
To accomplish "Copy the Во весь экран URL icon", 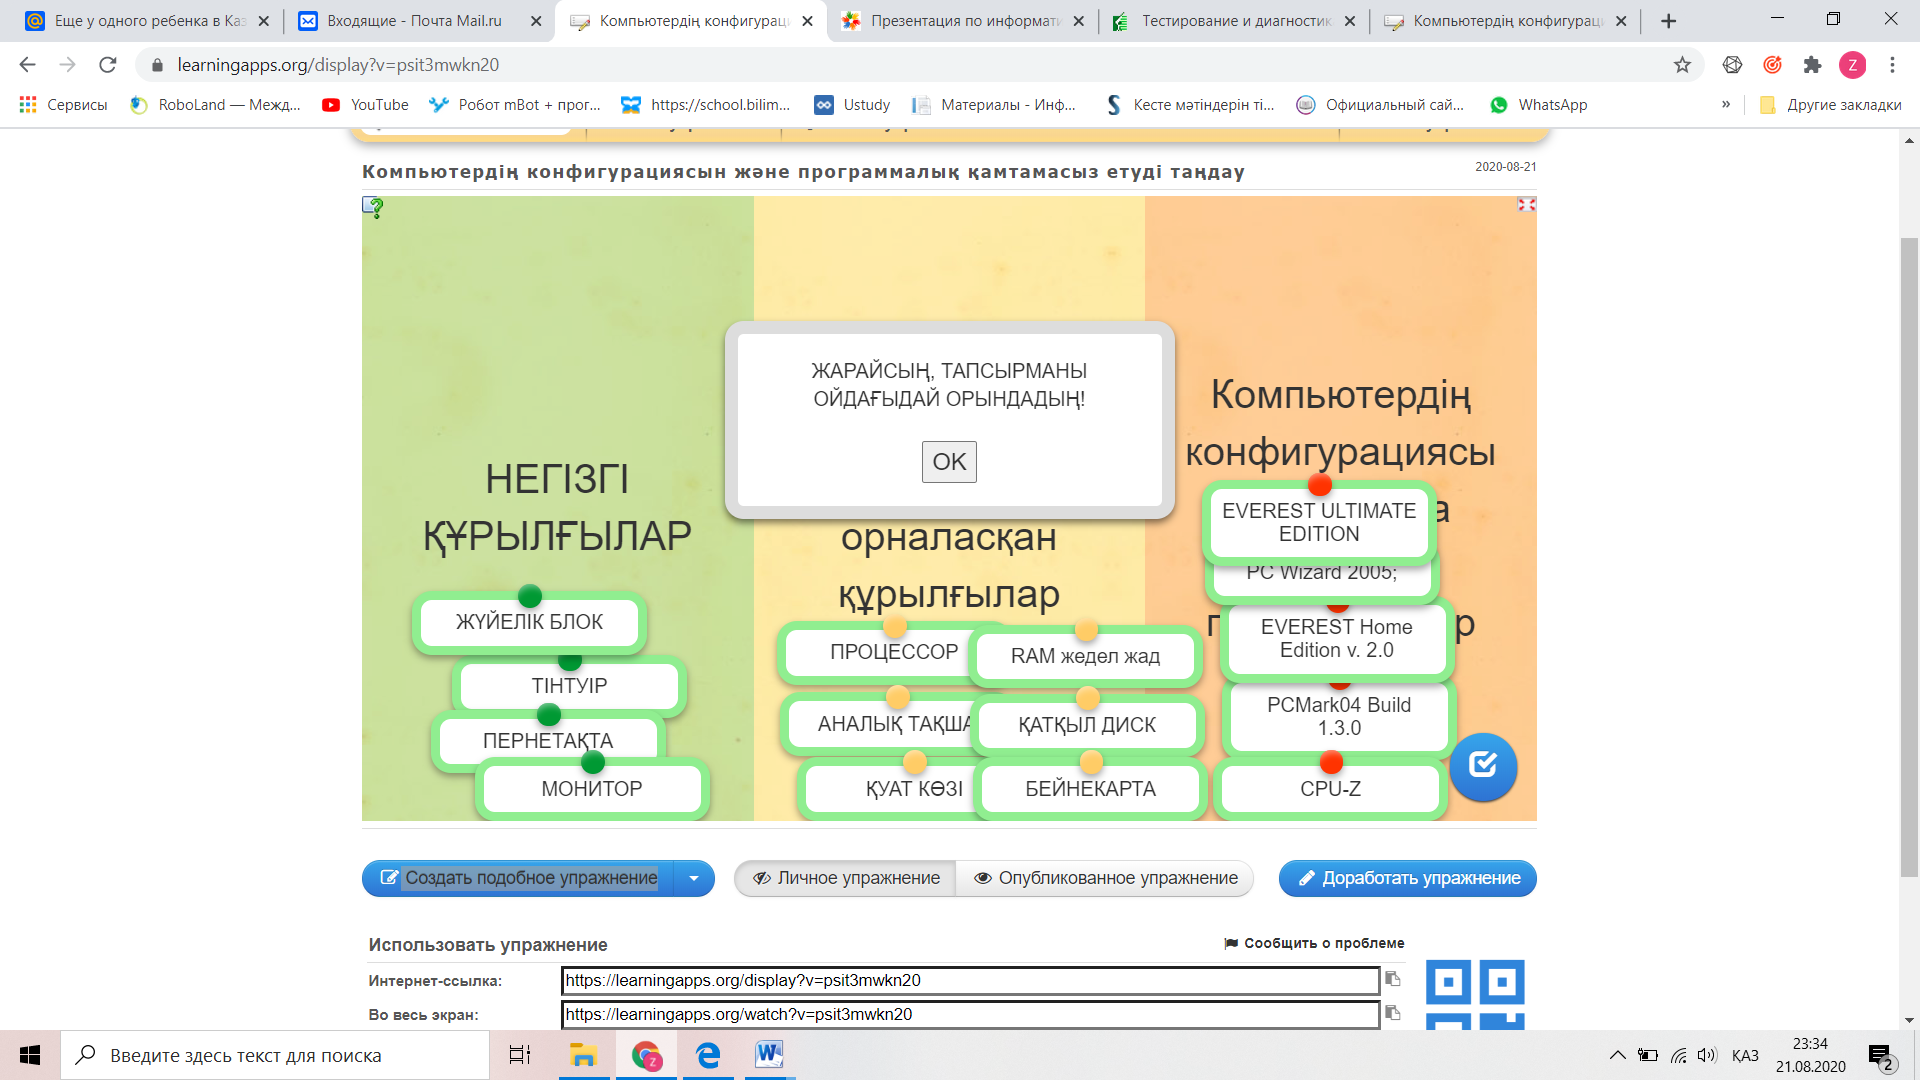I will [1393, 1013].
